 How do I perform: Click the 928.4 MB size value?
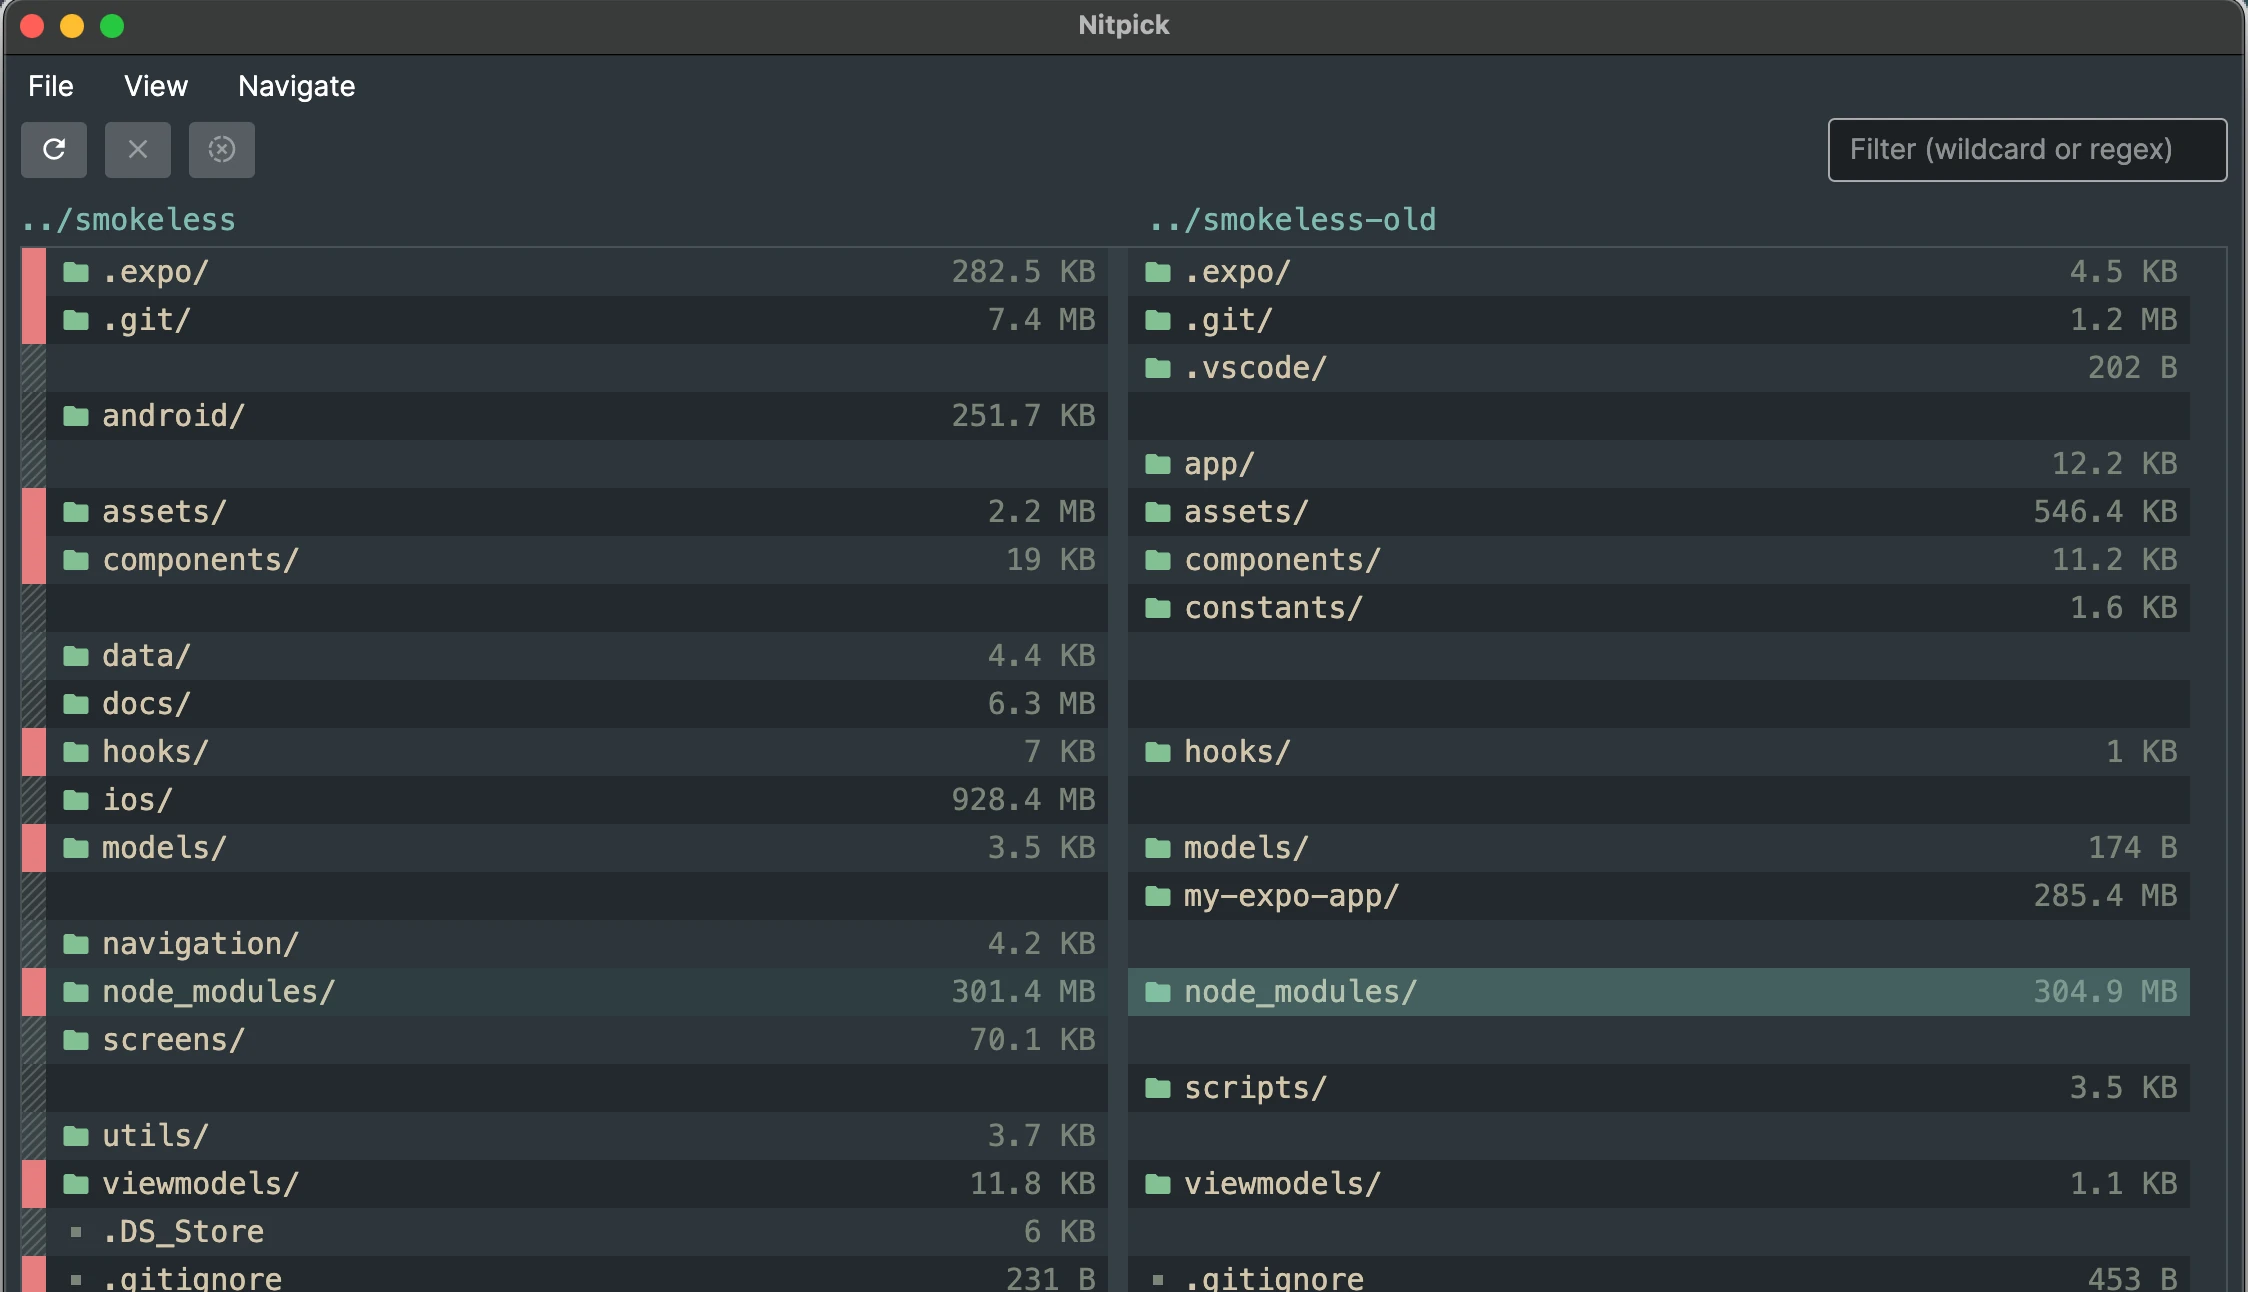click(1023, 800)
